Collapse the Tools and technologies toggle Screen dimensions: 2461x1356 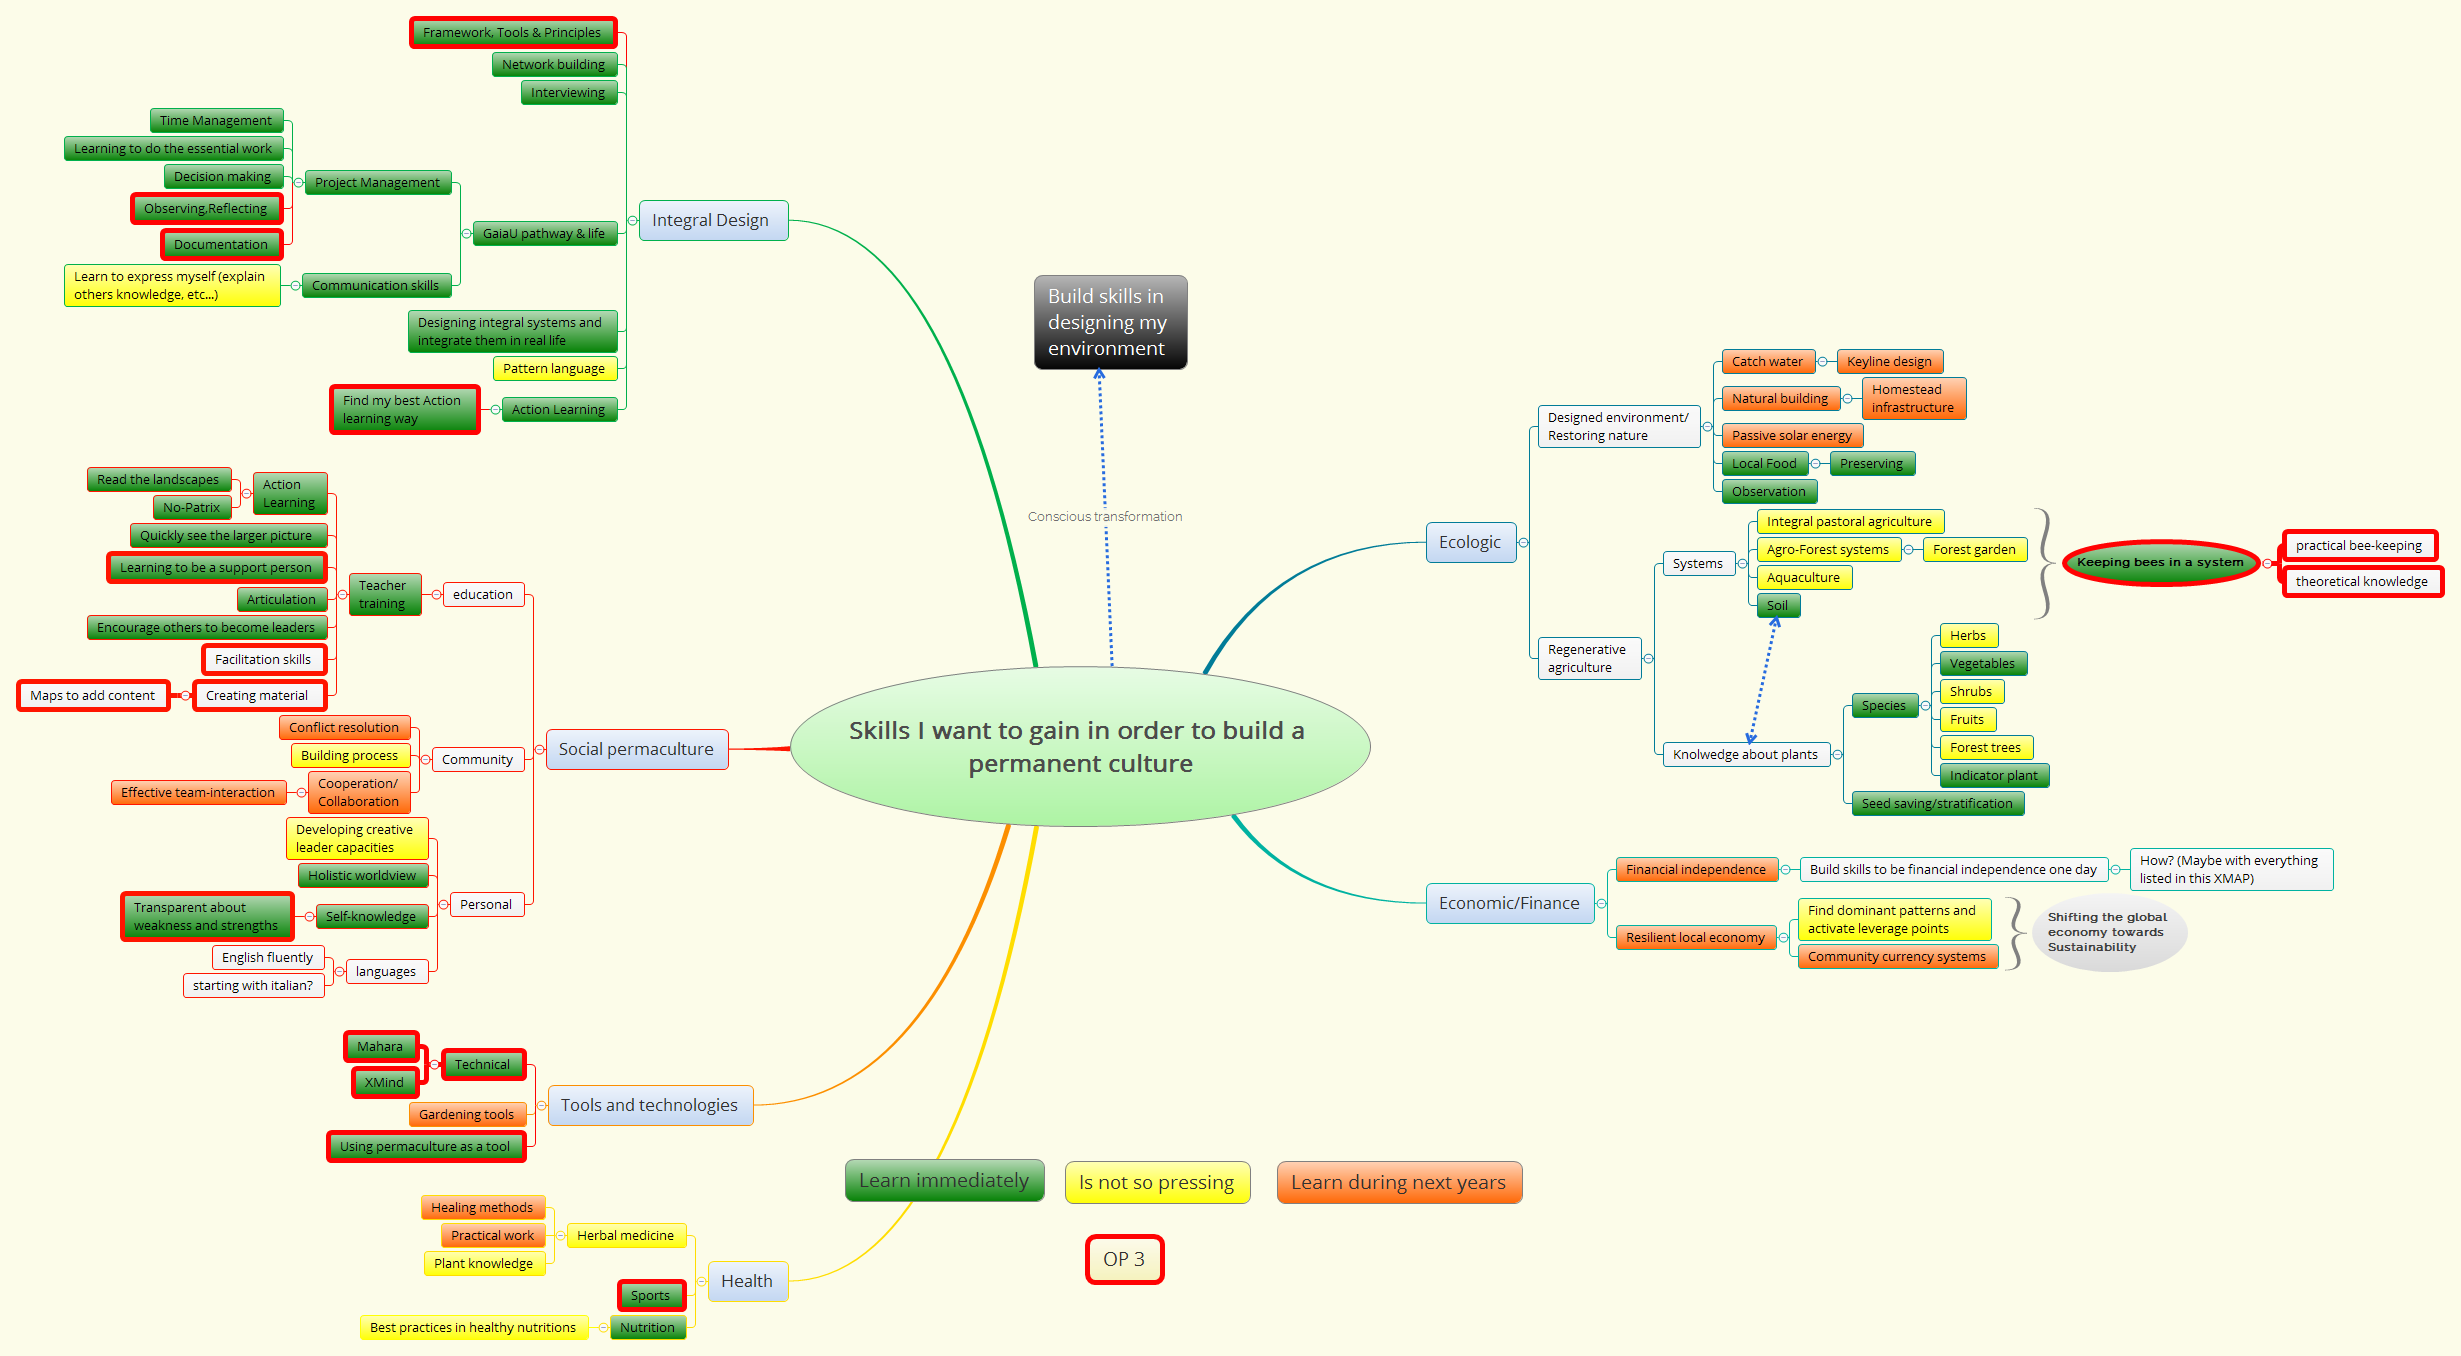click(541, 1106)
